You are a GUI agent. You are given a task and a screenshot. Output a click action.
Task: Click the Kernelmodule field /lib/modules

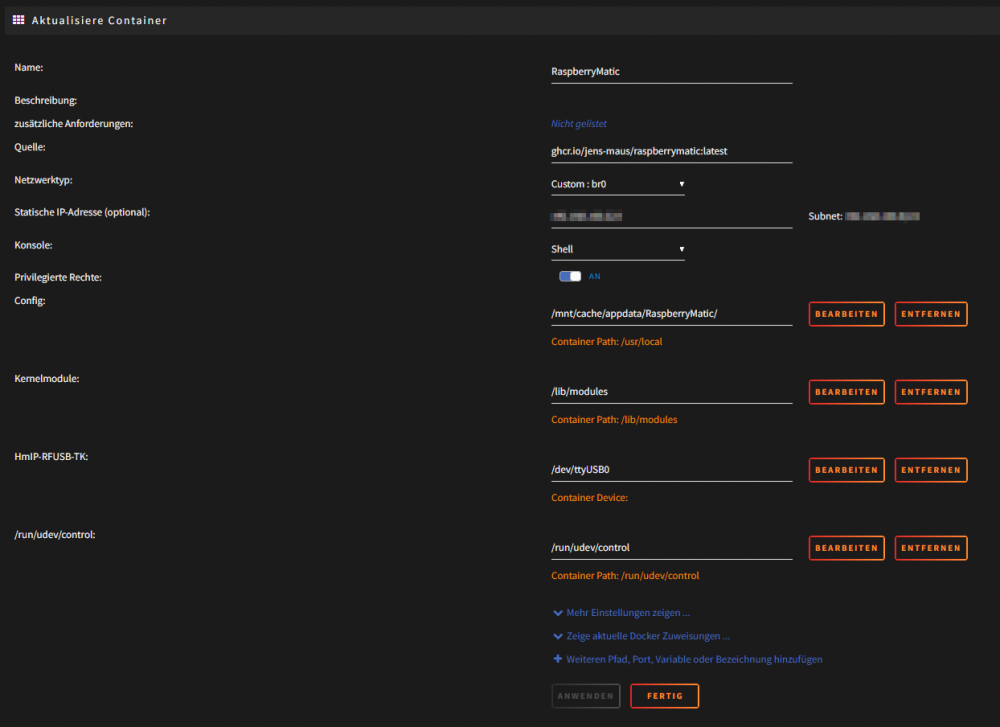point(672,392)
